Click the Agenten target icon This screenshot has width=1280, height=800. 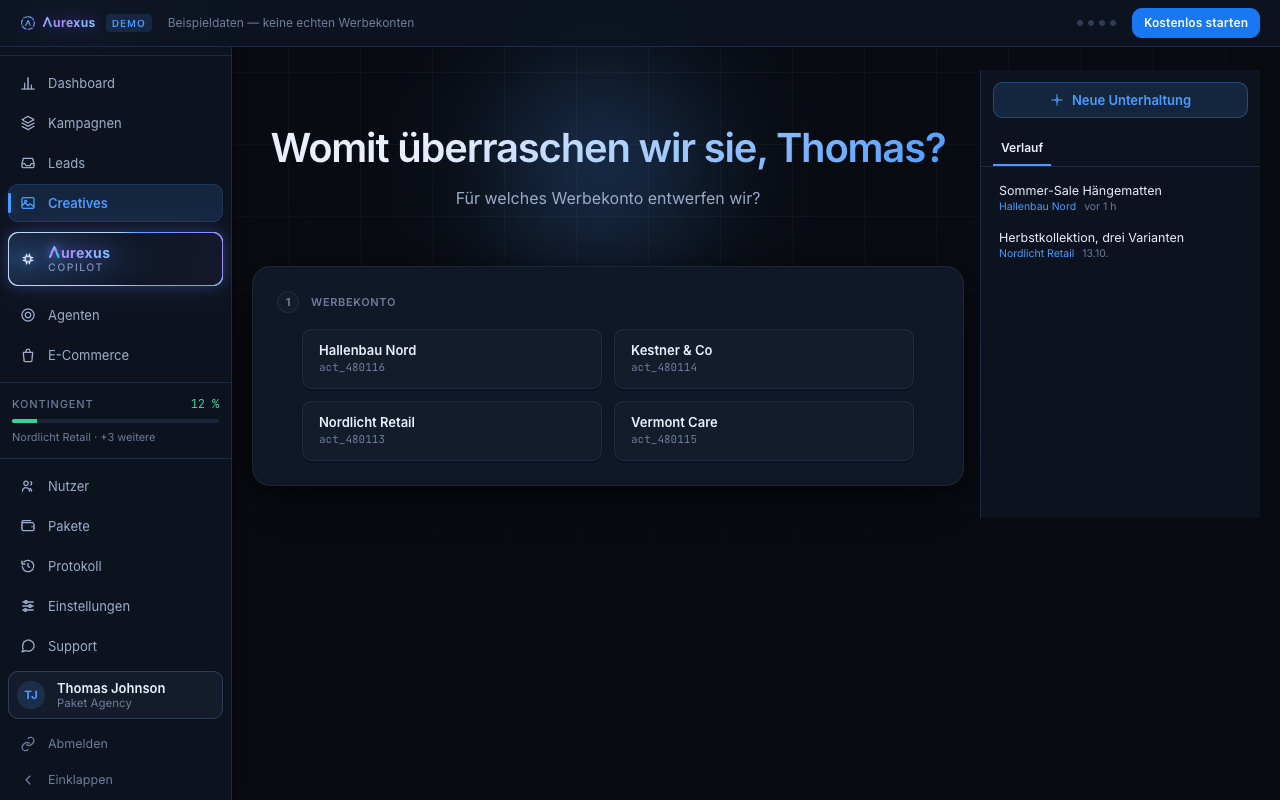click(28, 315)
